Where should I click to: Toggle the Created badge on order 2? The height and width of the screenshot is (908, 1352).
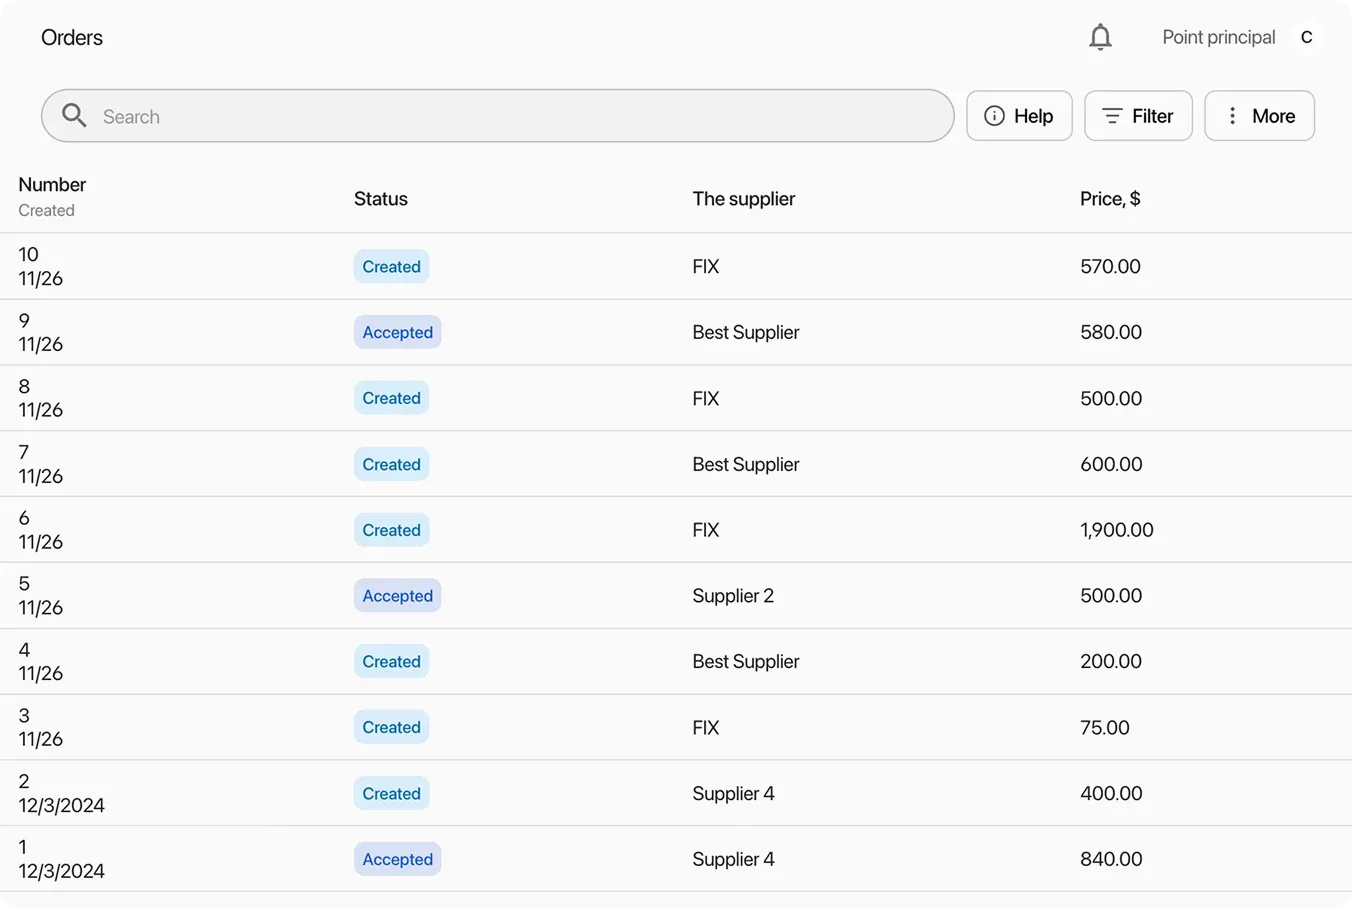[391, 793]
